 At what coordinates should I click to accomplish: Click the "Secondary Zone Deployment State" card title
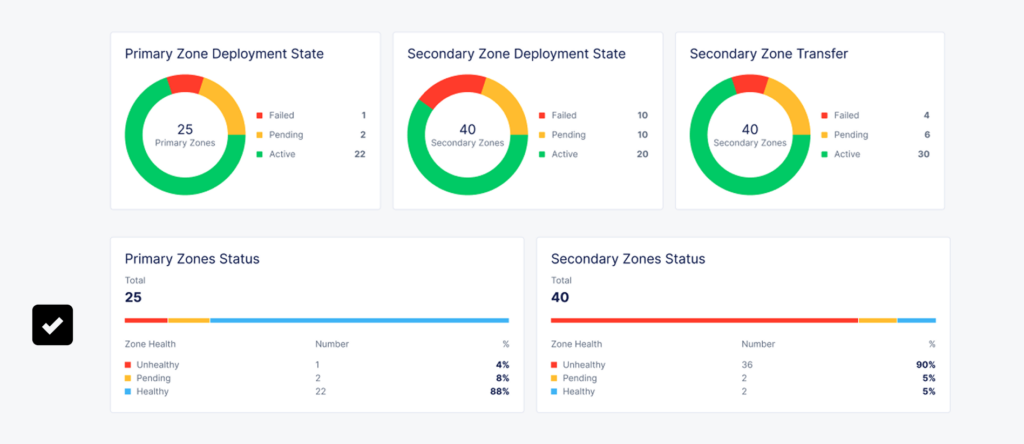click(x=517, y=54)
